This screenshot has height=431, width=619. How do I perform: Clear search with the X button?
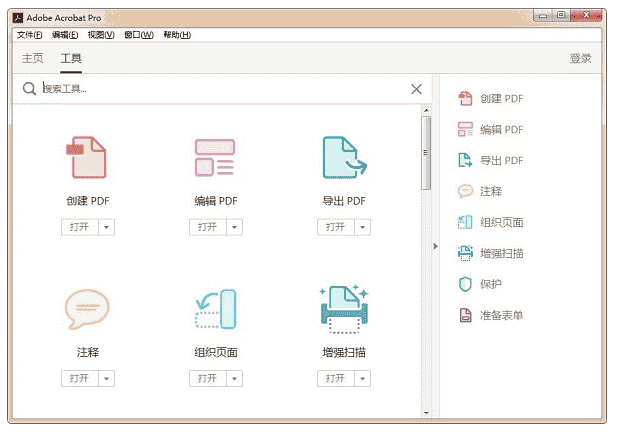pyautogui.click(x=417, y=89)
